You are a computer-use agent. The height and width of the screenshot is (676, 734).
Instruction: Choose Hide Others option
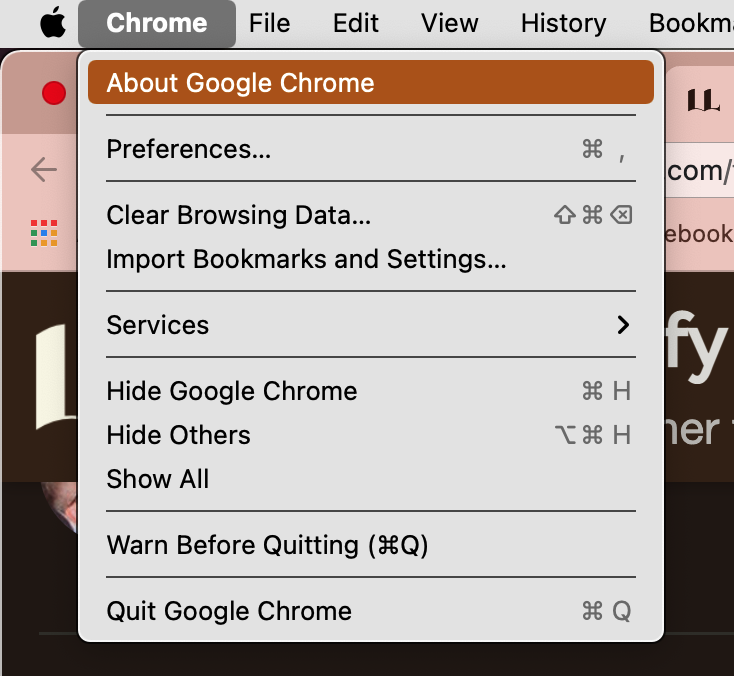pyautogui.click(x=371, y=435)
